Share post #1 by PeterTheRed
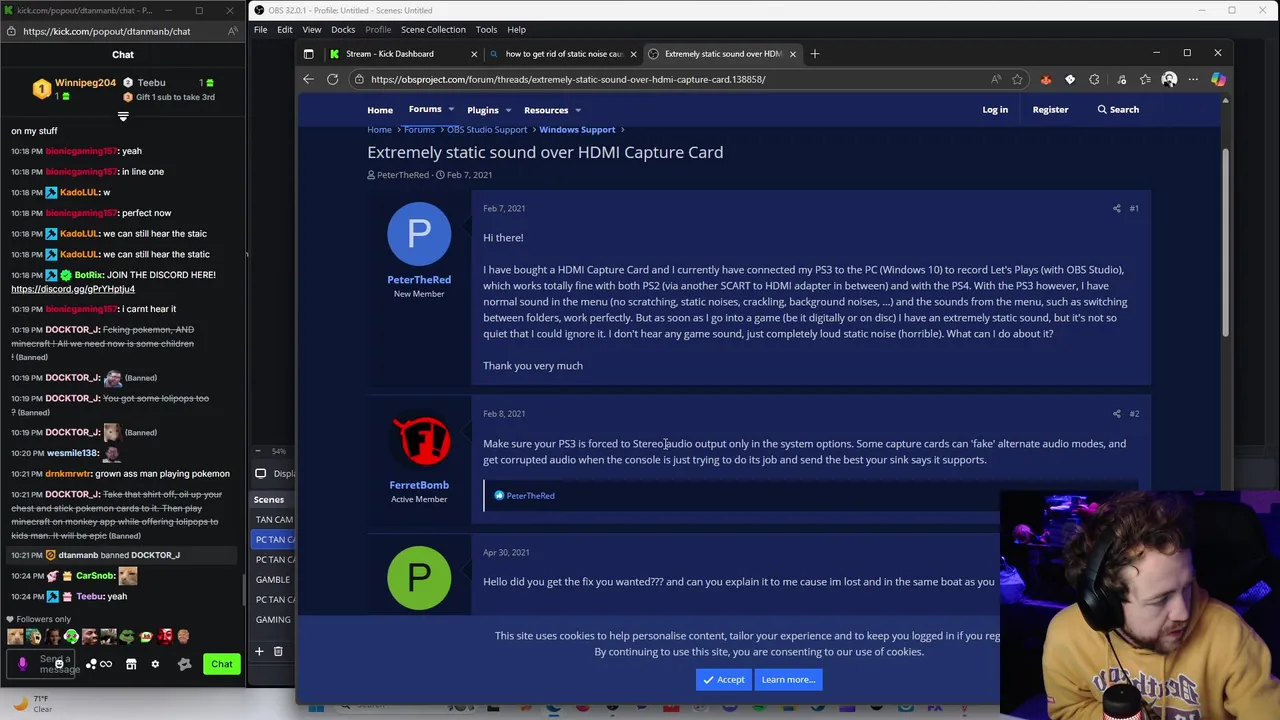The height and width of the screenshot is (720, 1280). tap(1117, 208)
